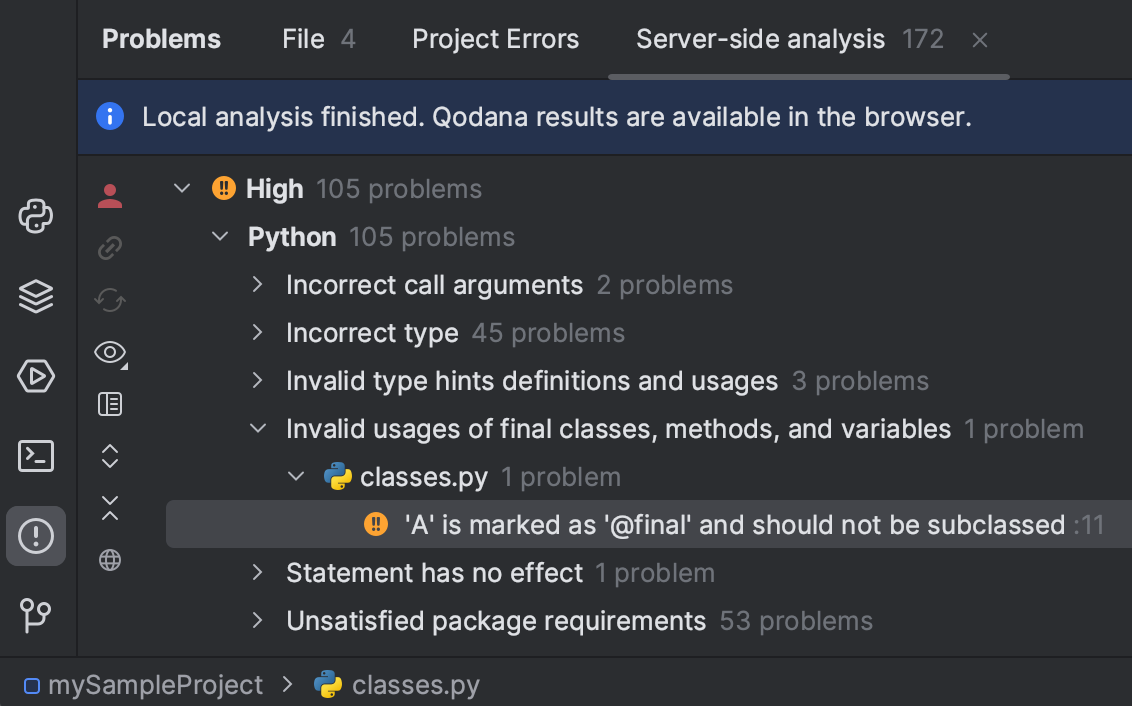
Task: Click the blue info icon in the banner
Action: pos(110,116)
